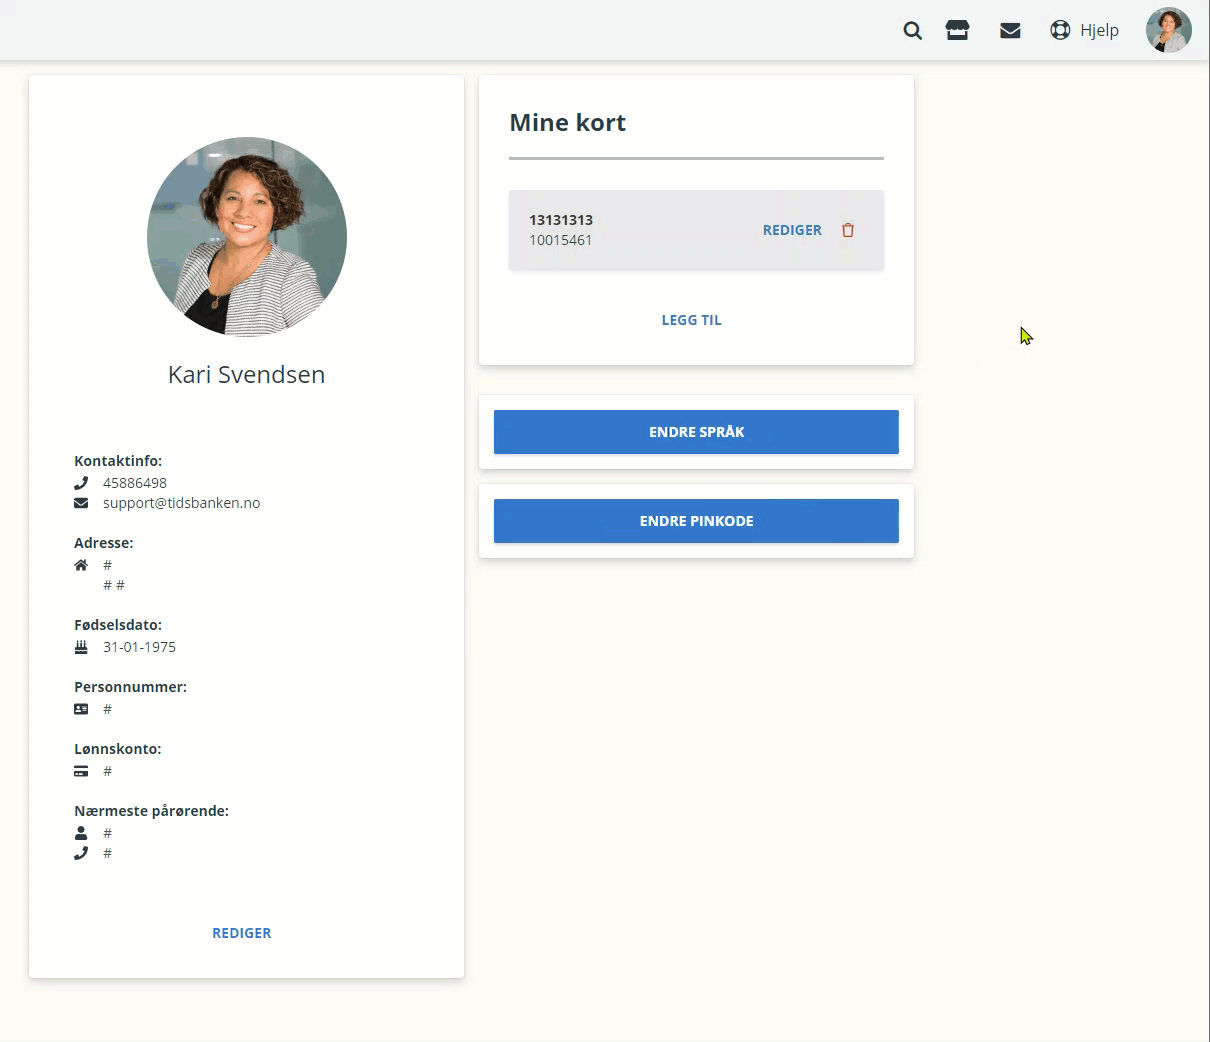Open the store icon in top bar
The height and width of the screenshot is (1042, 1210).
(957, 30)
